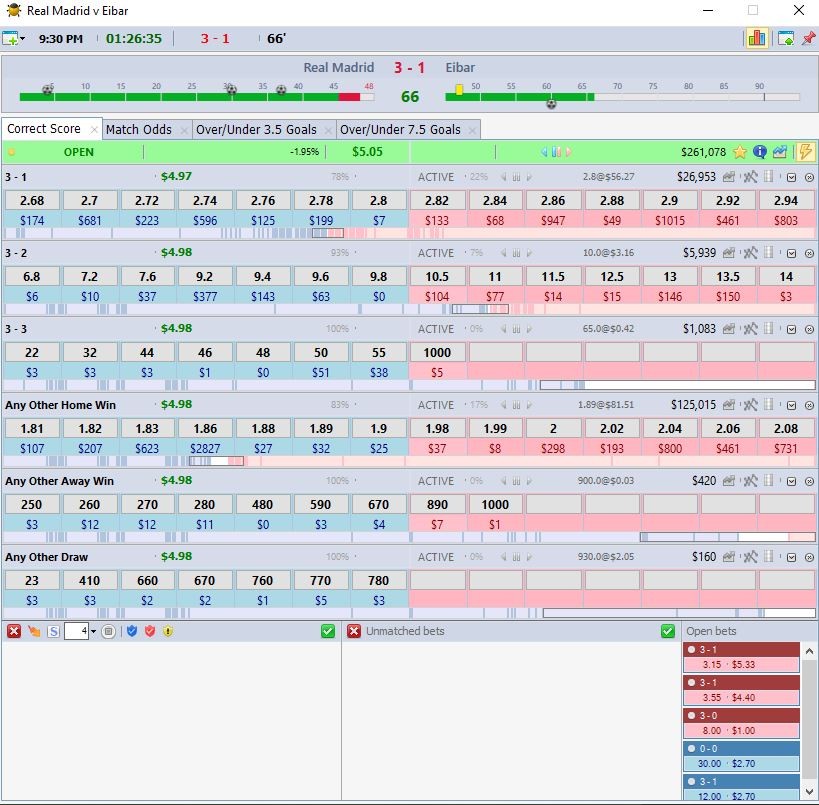
Task: Open chart icon for 3 - 3 row
Action: (729, 329)
